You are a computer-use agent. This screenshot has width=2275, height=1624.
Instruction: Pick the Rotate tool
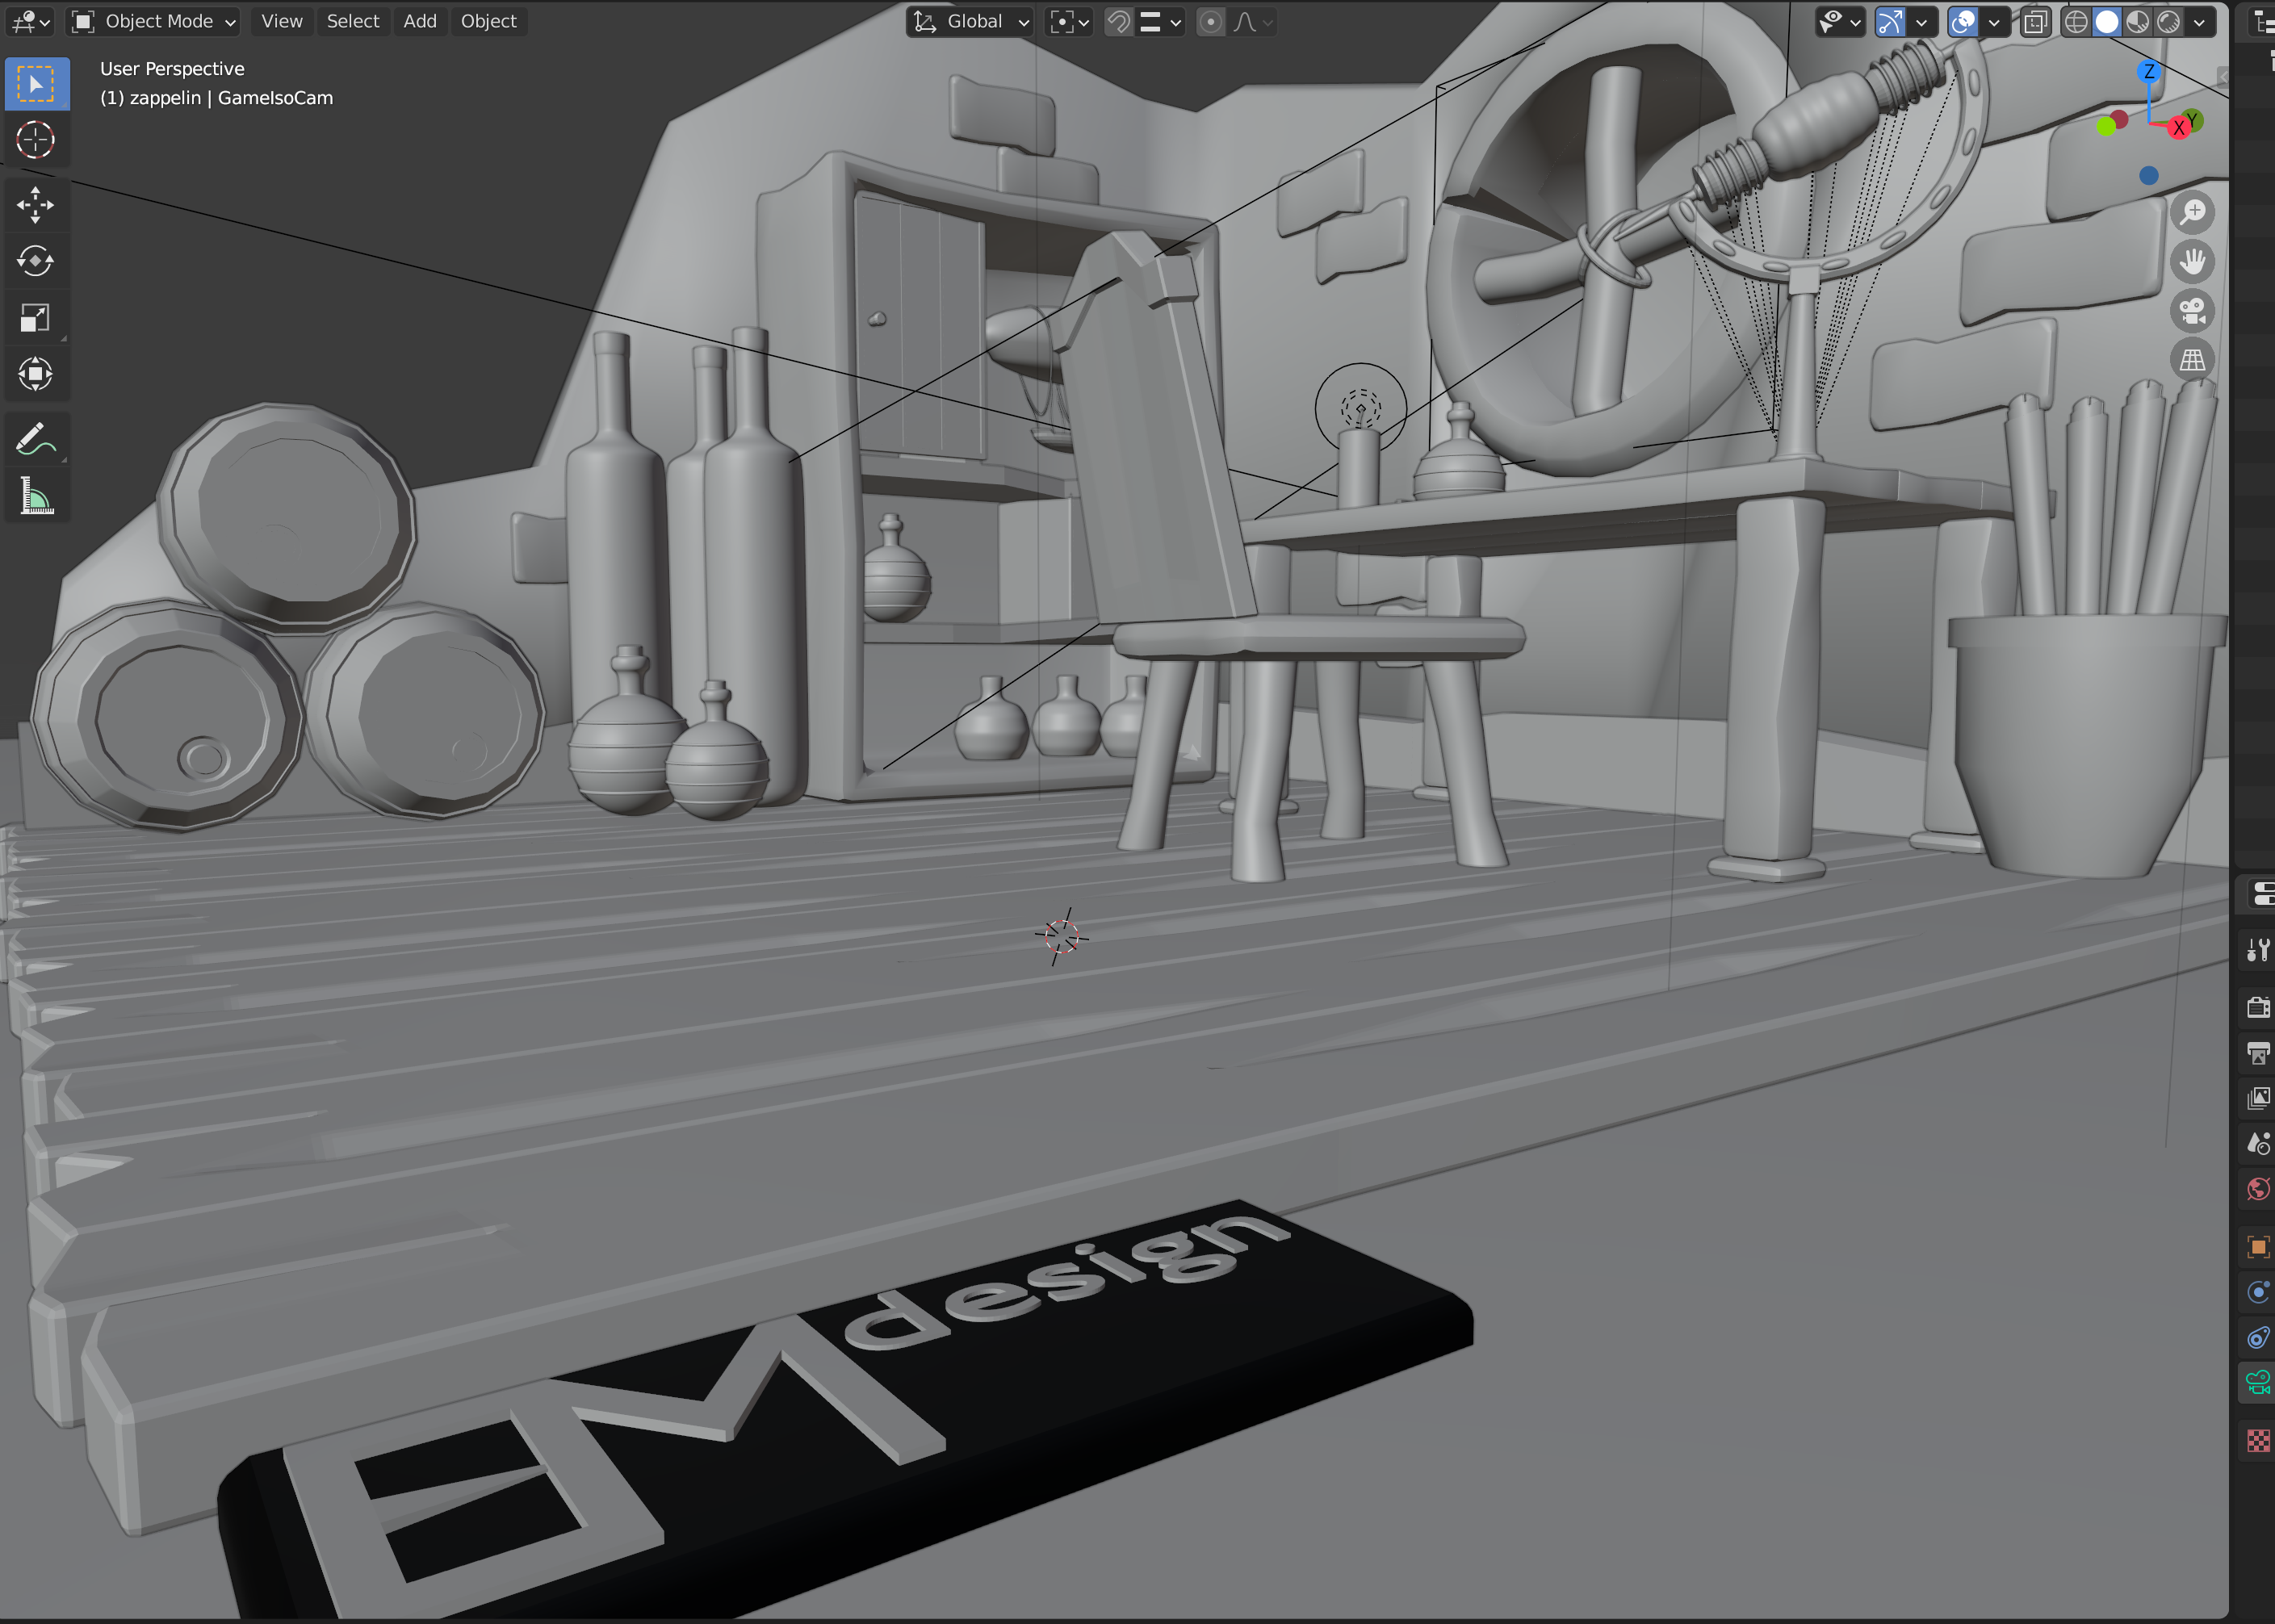[37, 262]
